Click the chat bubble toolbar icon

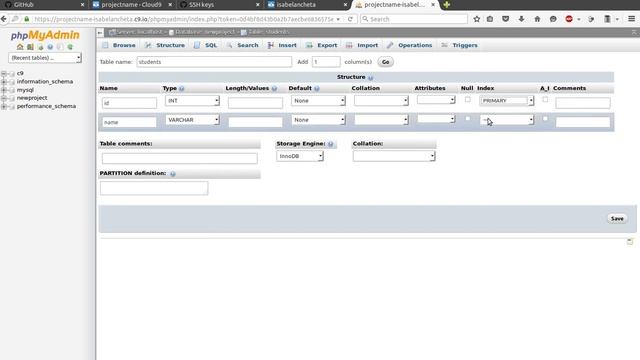pos(553,19)
